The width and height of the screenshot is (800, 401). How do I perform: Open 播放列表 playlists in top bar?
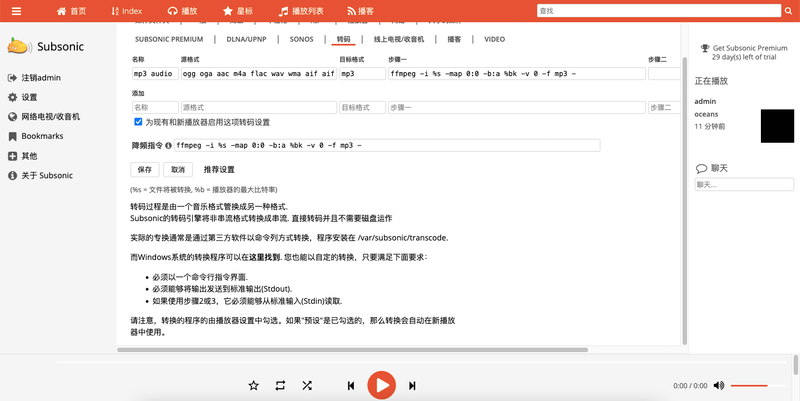point(301,11)
